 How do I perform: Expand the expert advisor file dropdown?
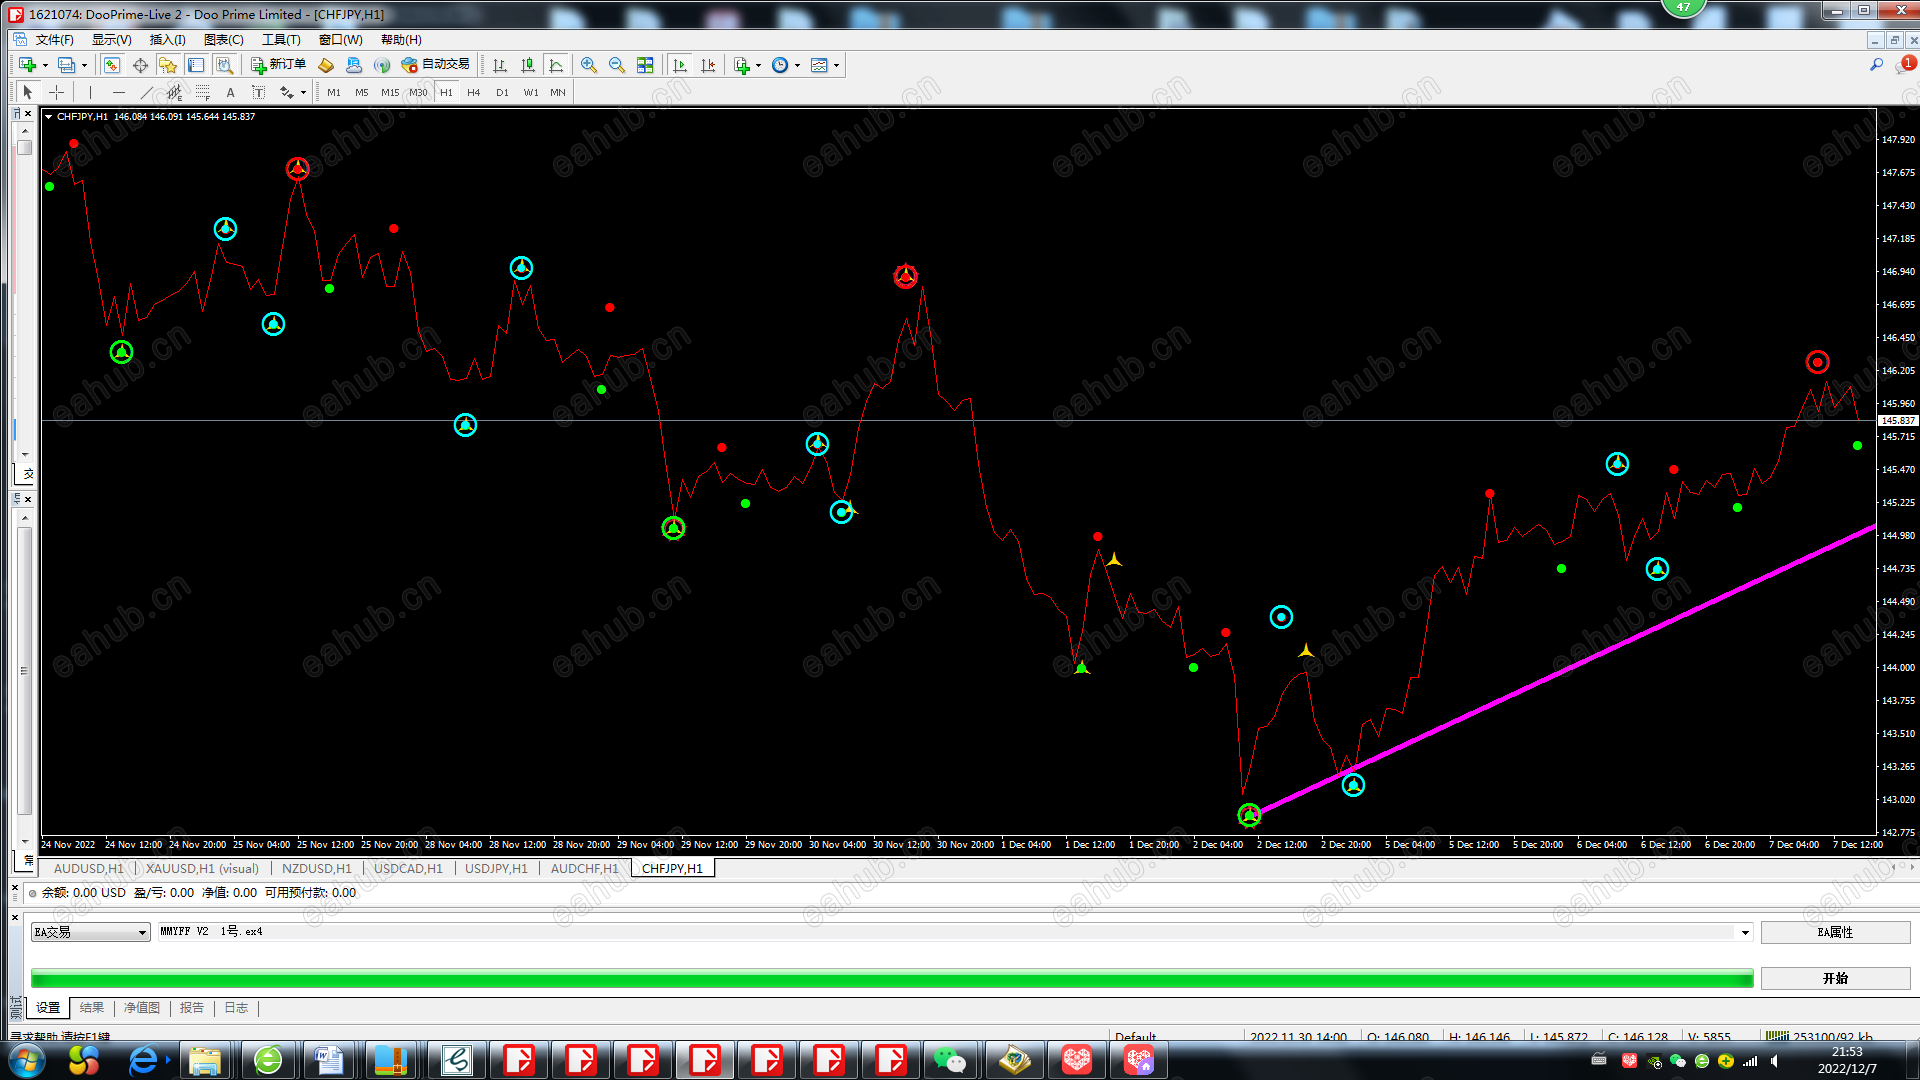click(1745, 932)
